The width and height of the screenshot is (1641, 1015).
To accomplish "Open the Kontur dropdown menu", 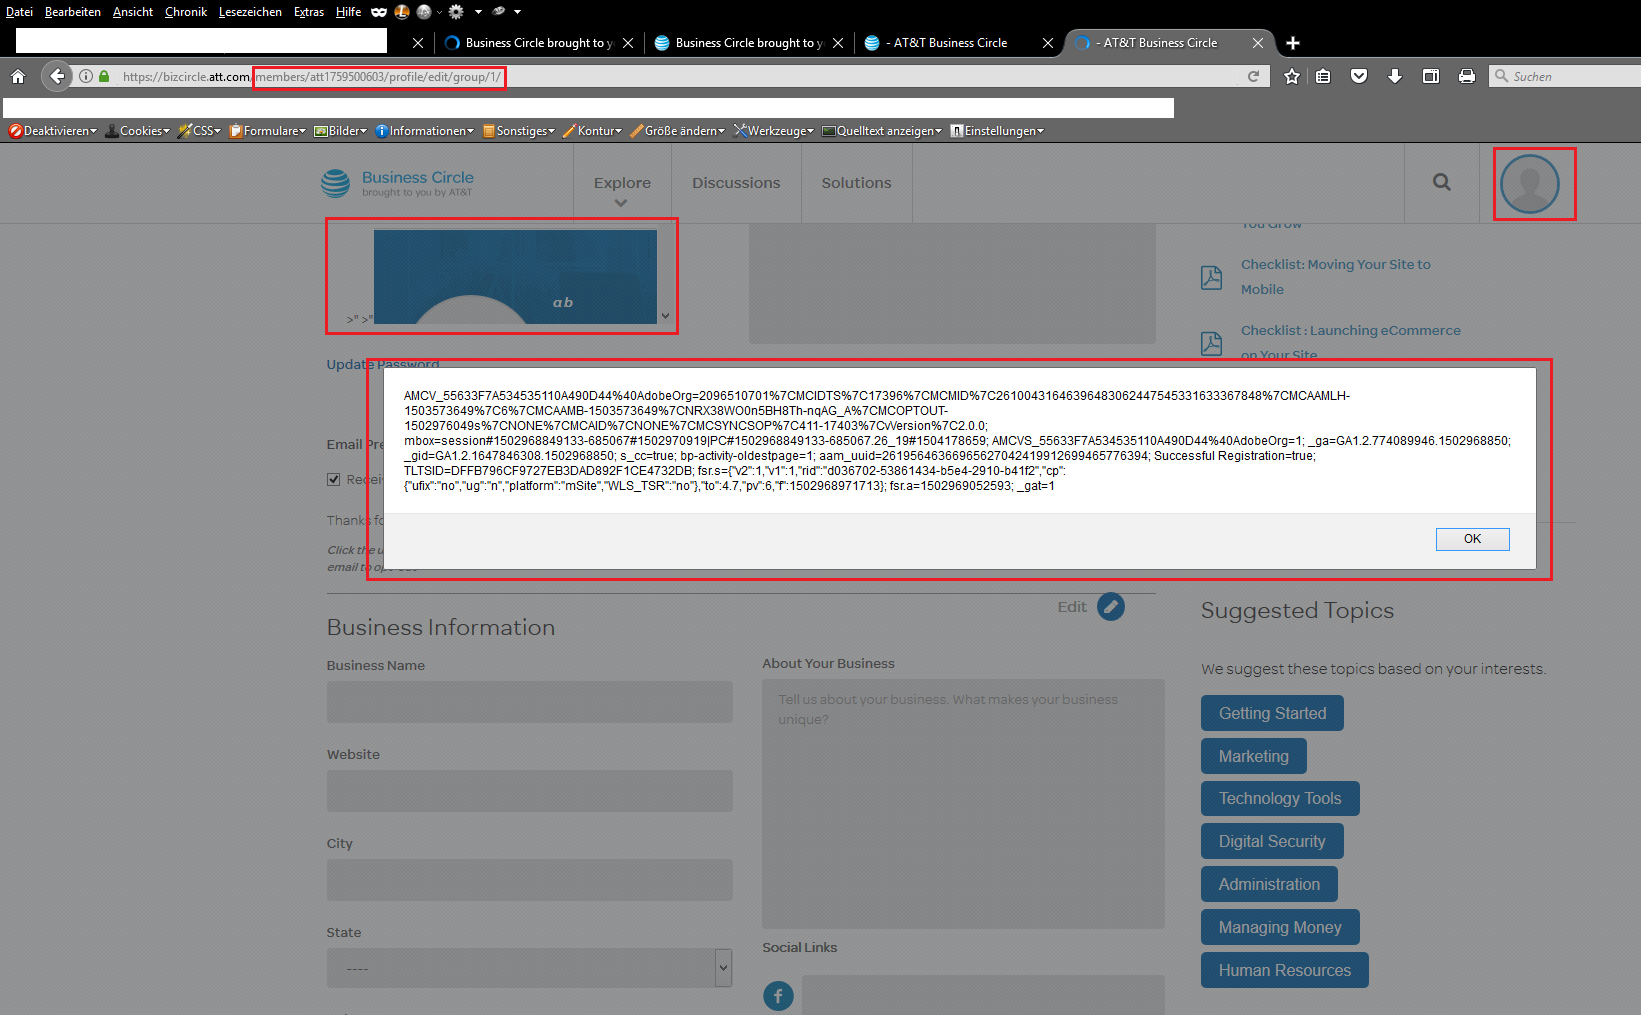I will tap(593, 131).
